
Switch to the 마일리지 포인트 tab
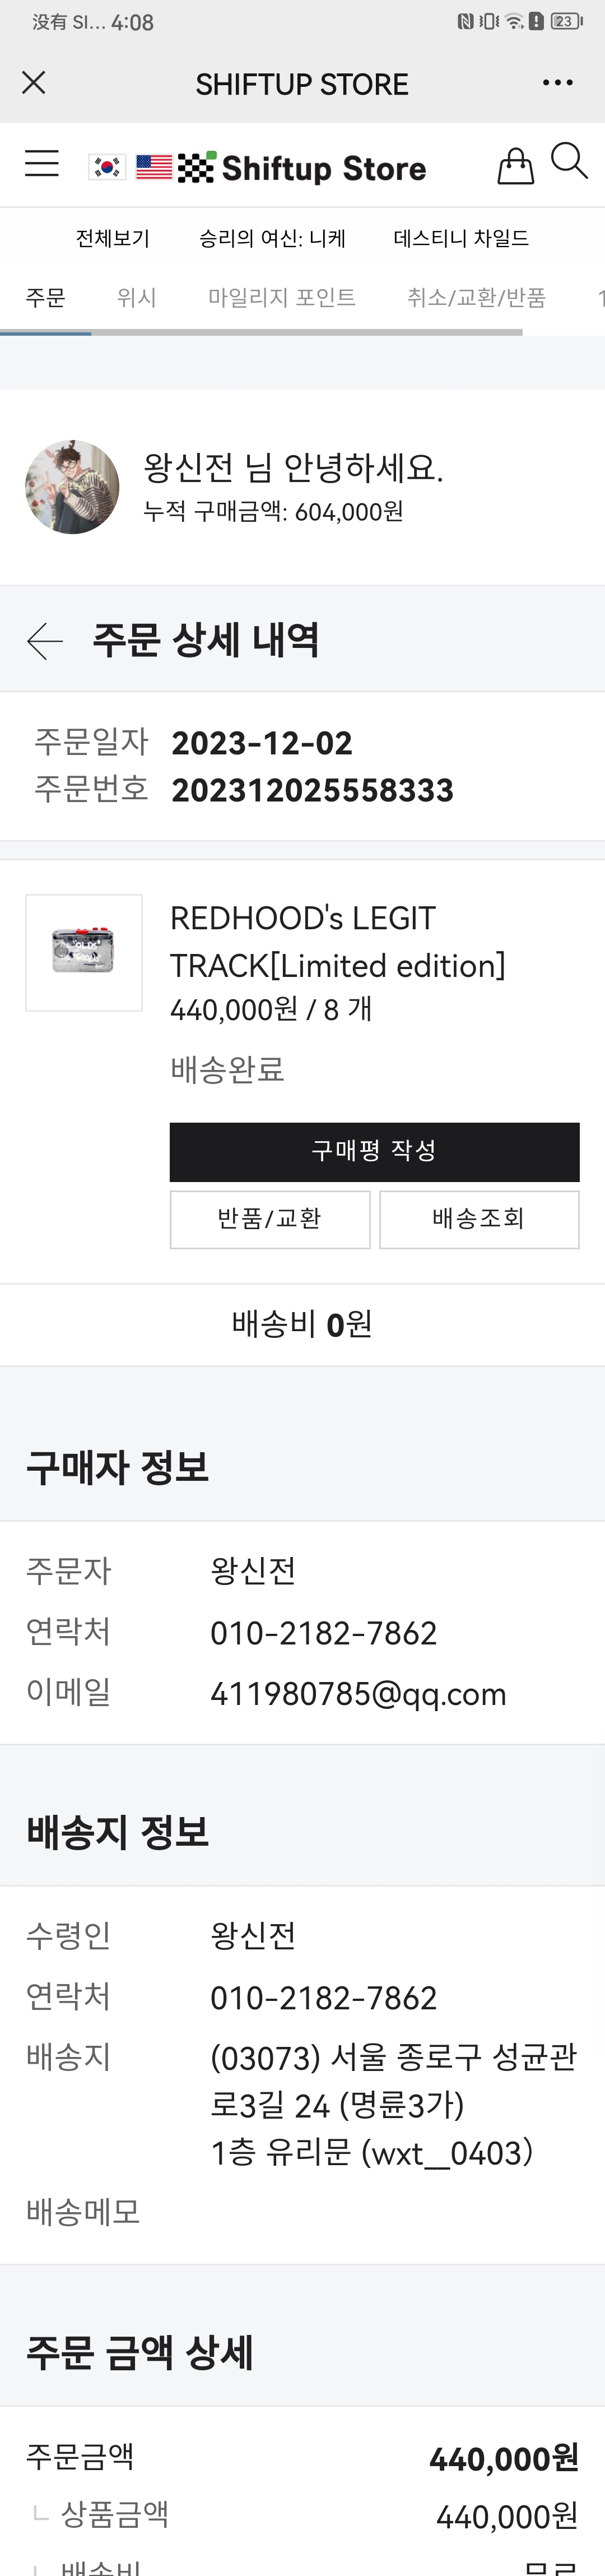[x=282, y=298]
